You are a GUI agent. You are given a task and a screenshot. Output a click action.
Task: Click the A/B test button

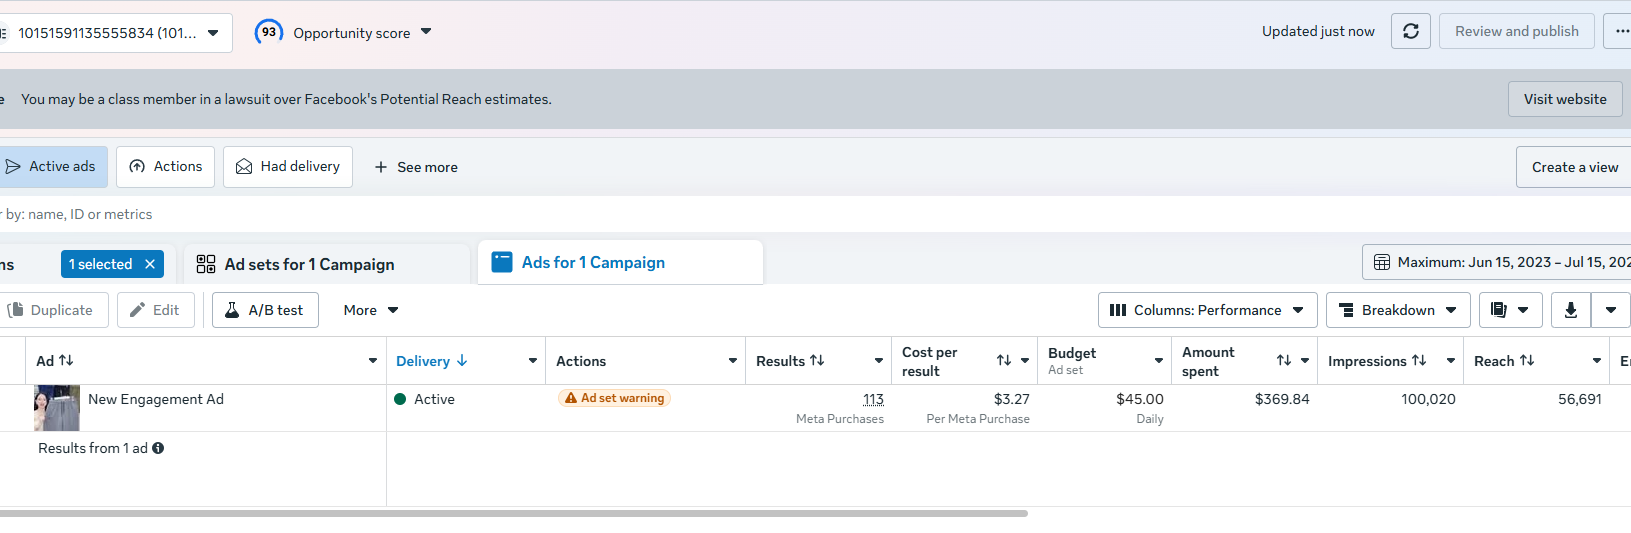[265, 310]
